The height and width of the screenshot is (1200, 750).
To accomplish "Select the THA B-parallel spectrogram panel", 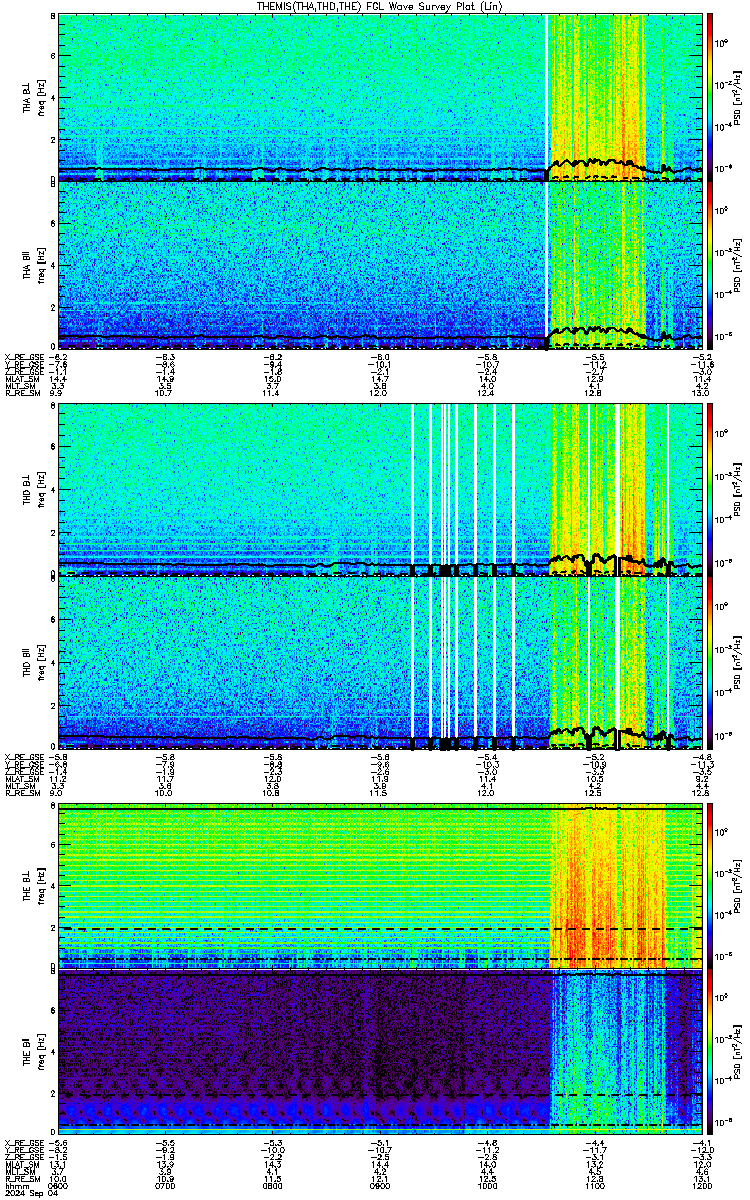I will pyautogui.click(x=381, y=265).
